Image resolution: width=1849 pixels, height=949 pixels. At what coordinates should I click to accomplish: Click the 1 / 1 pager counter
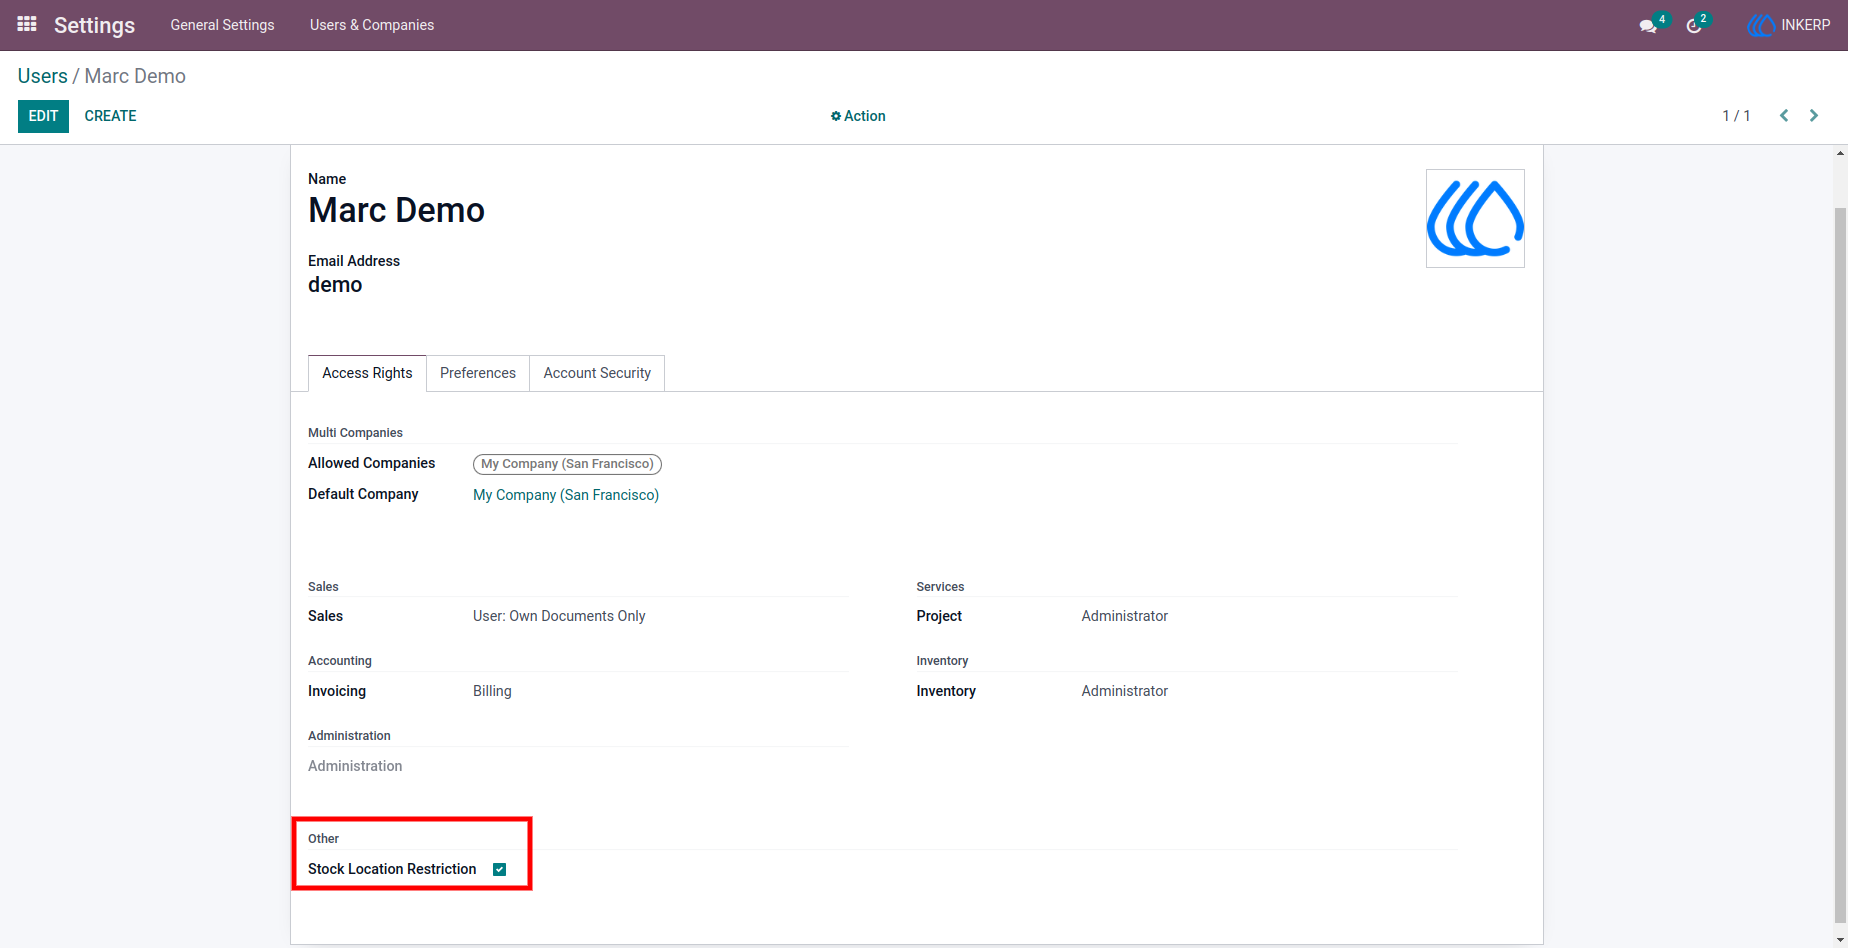pos(1736,116)
